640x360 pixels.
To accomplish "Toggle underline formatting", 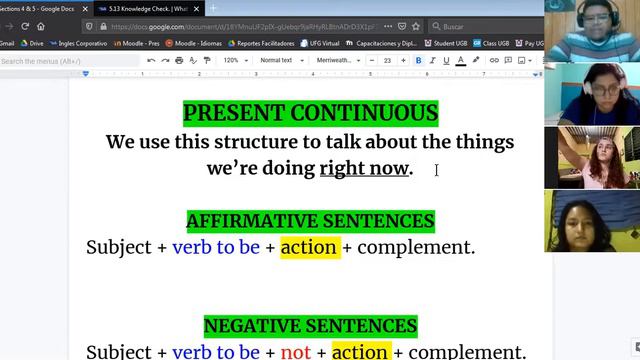I will 446,60.
